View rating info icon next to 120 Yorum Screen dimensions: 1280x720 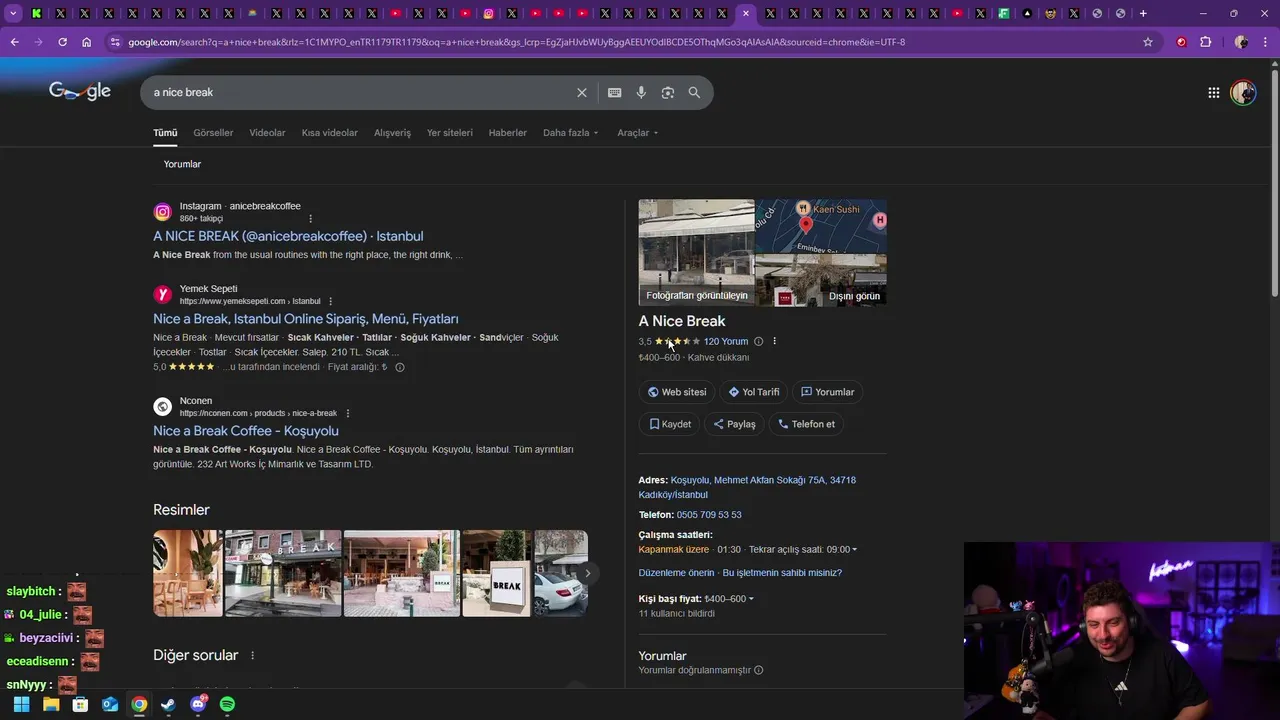[x=758, y=341]
